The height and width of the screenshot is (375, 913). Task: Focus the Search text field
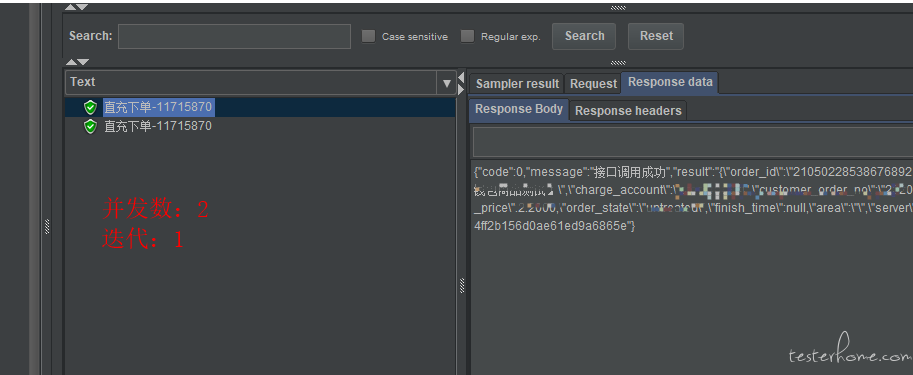(234, 36)
